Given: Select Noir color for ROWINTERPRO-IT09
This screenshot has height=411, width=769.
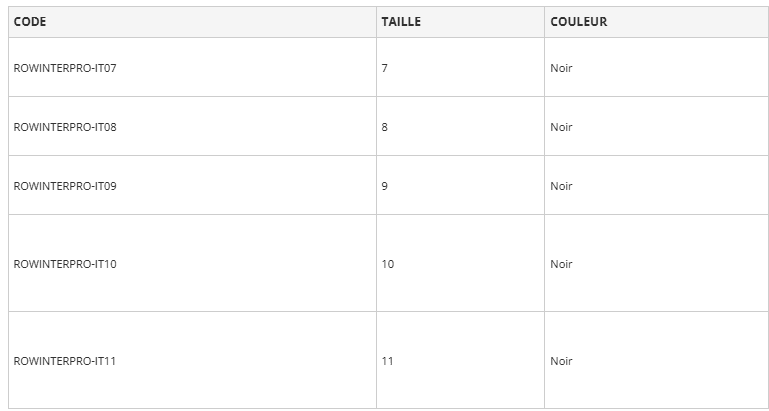Looking at the screenshot, I should (561, 186).
